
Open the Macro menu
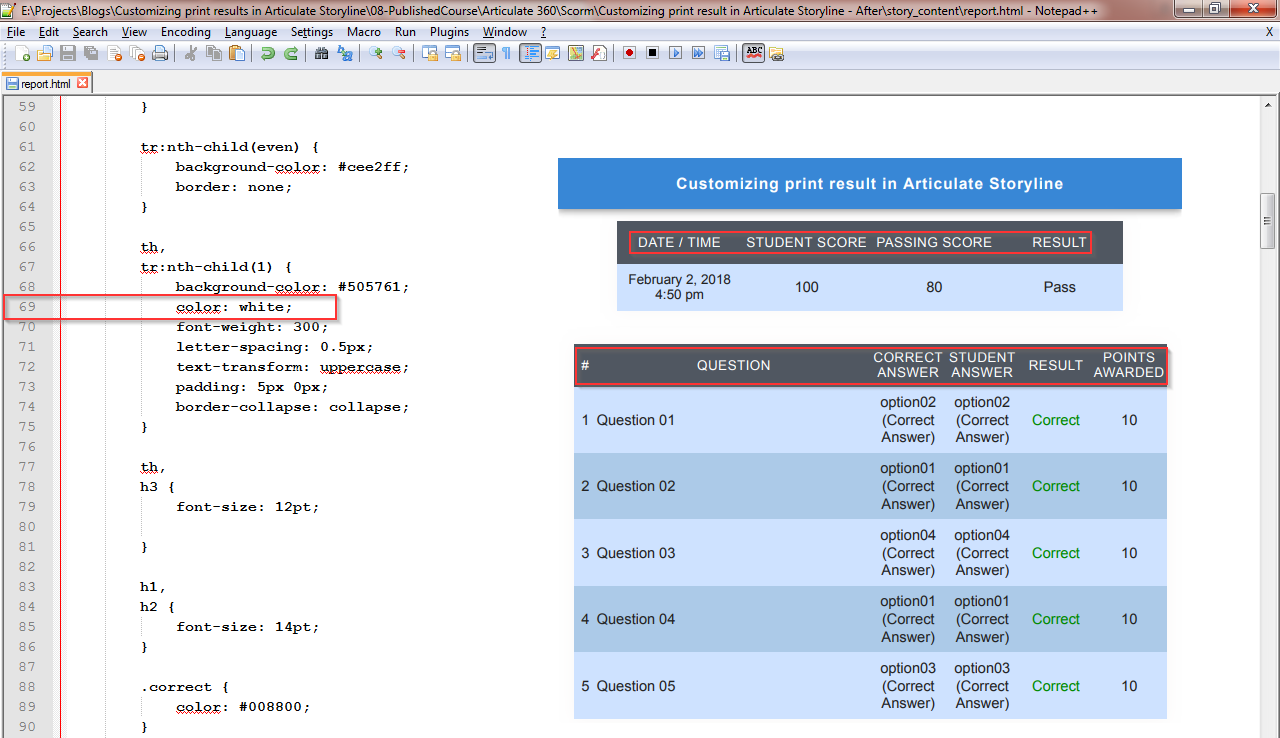click(x=364, y=32)
